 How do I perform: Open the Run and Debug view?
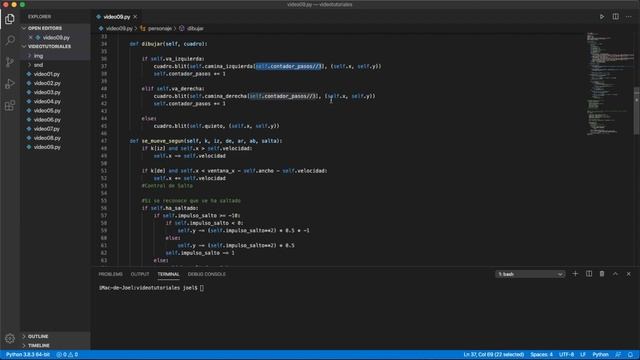tap(10, 84)
